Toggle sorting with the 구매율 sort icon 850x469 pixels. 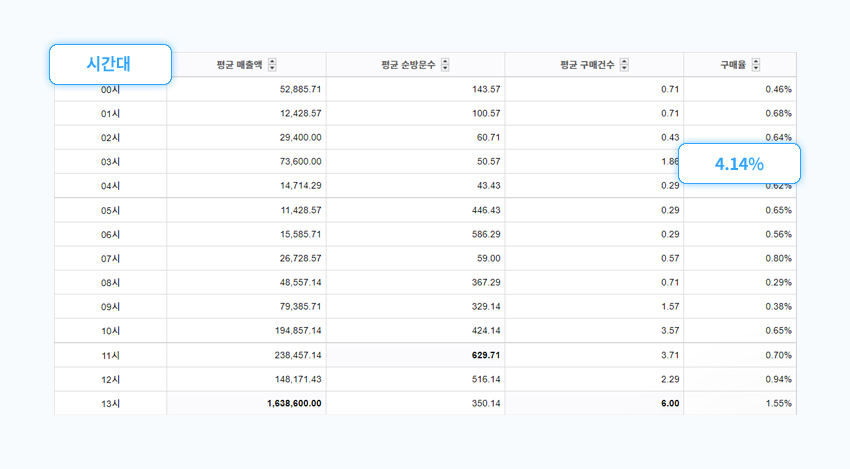756,65
